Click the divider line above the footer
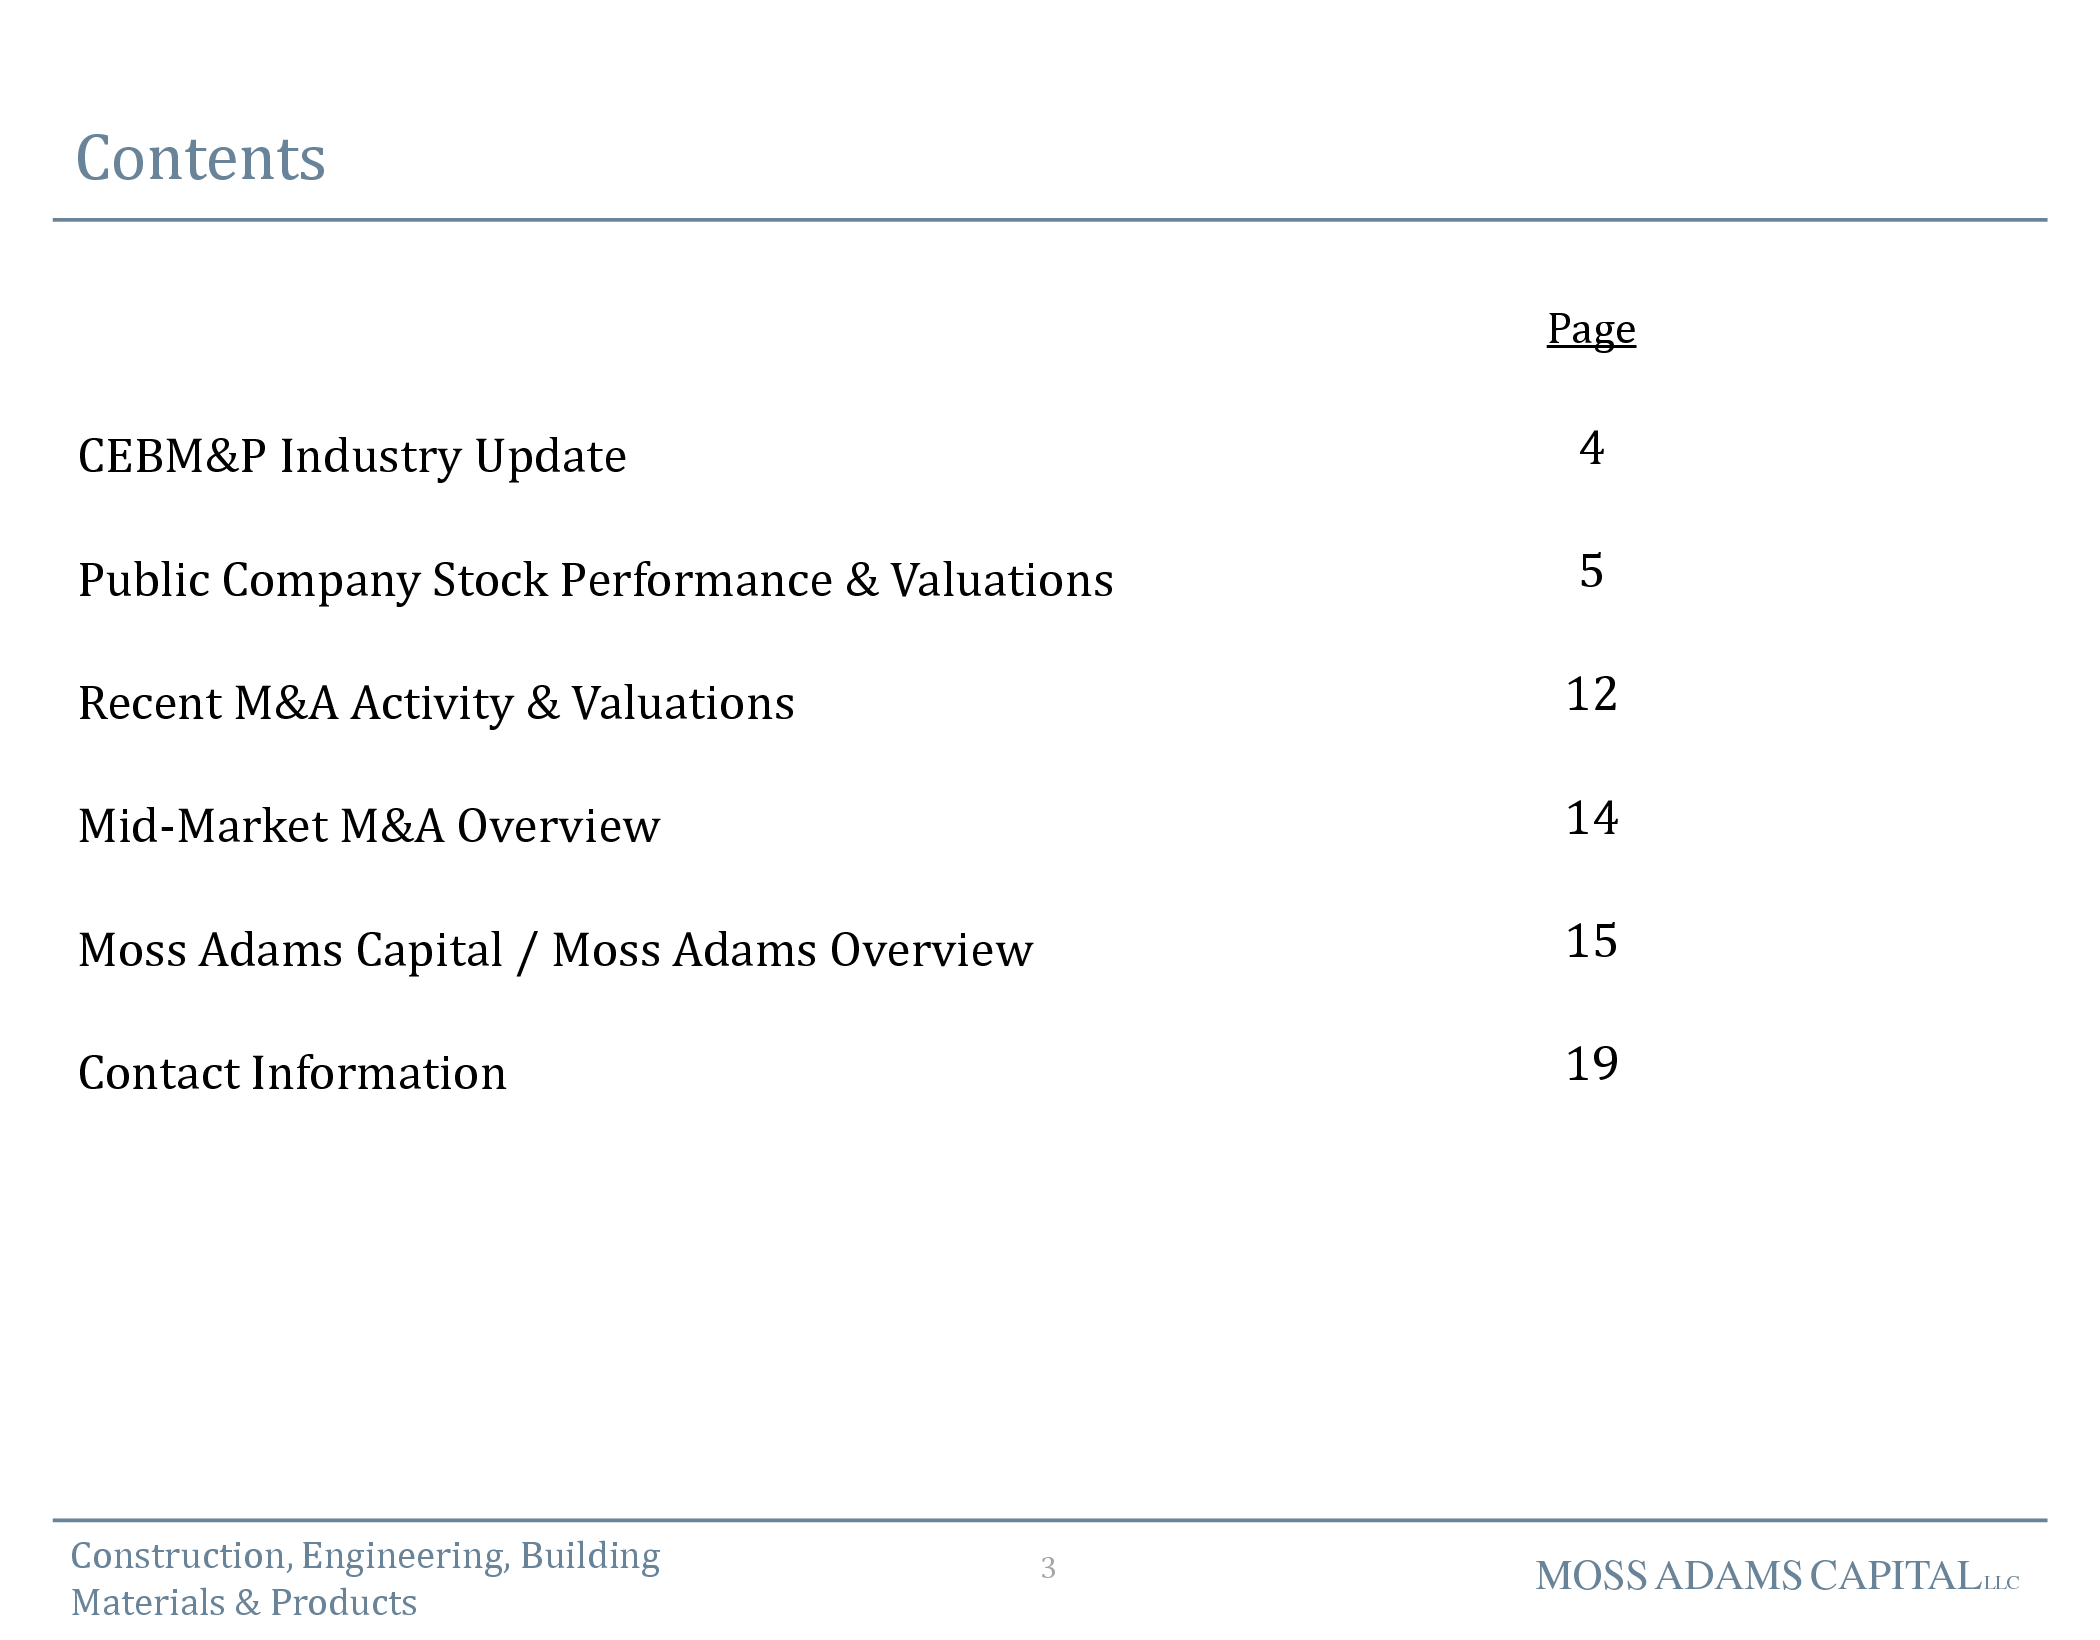2100x1640 pixels. (x=1050, y=1521)
